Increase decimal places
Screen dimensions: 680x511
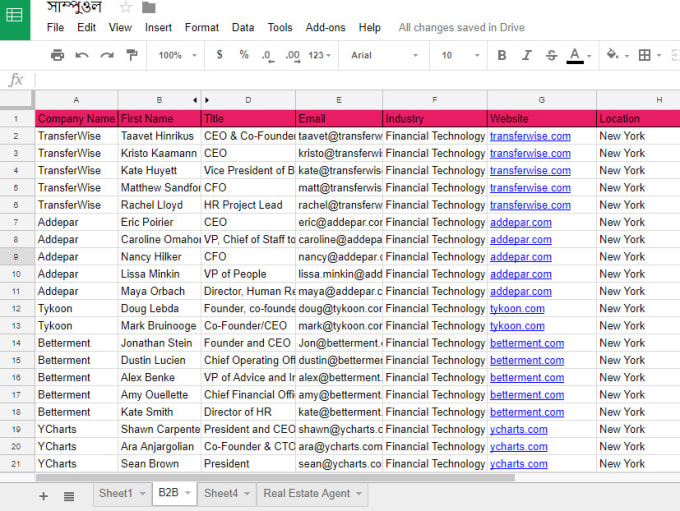(x=293, y=56)
